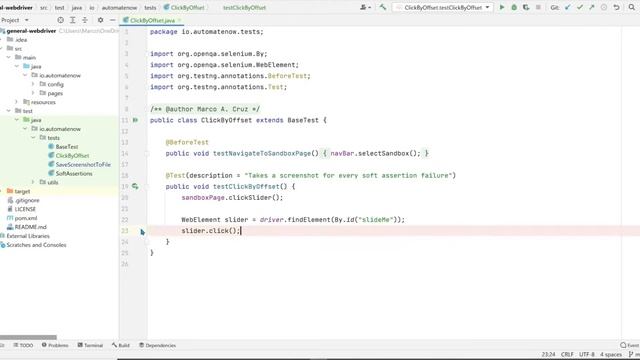640x360 pixels.
Task: Select SoftAssertions in project tree
Action: click(x=74, y=173)
